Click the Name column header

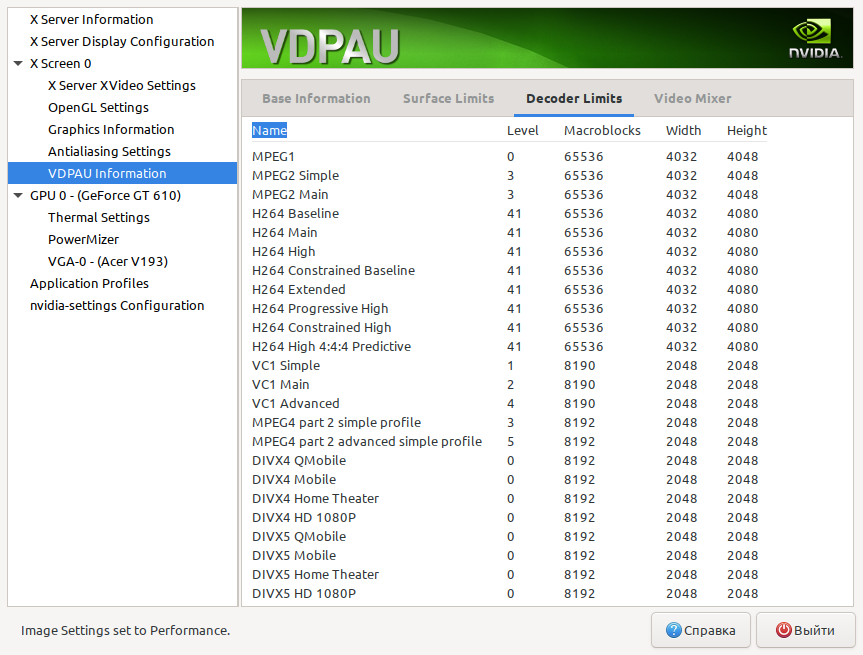[x=270, y=130]
